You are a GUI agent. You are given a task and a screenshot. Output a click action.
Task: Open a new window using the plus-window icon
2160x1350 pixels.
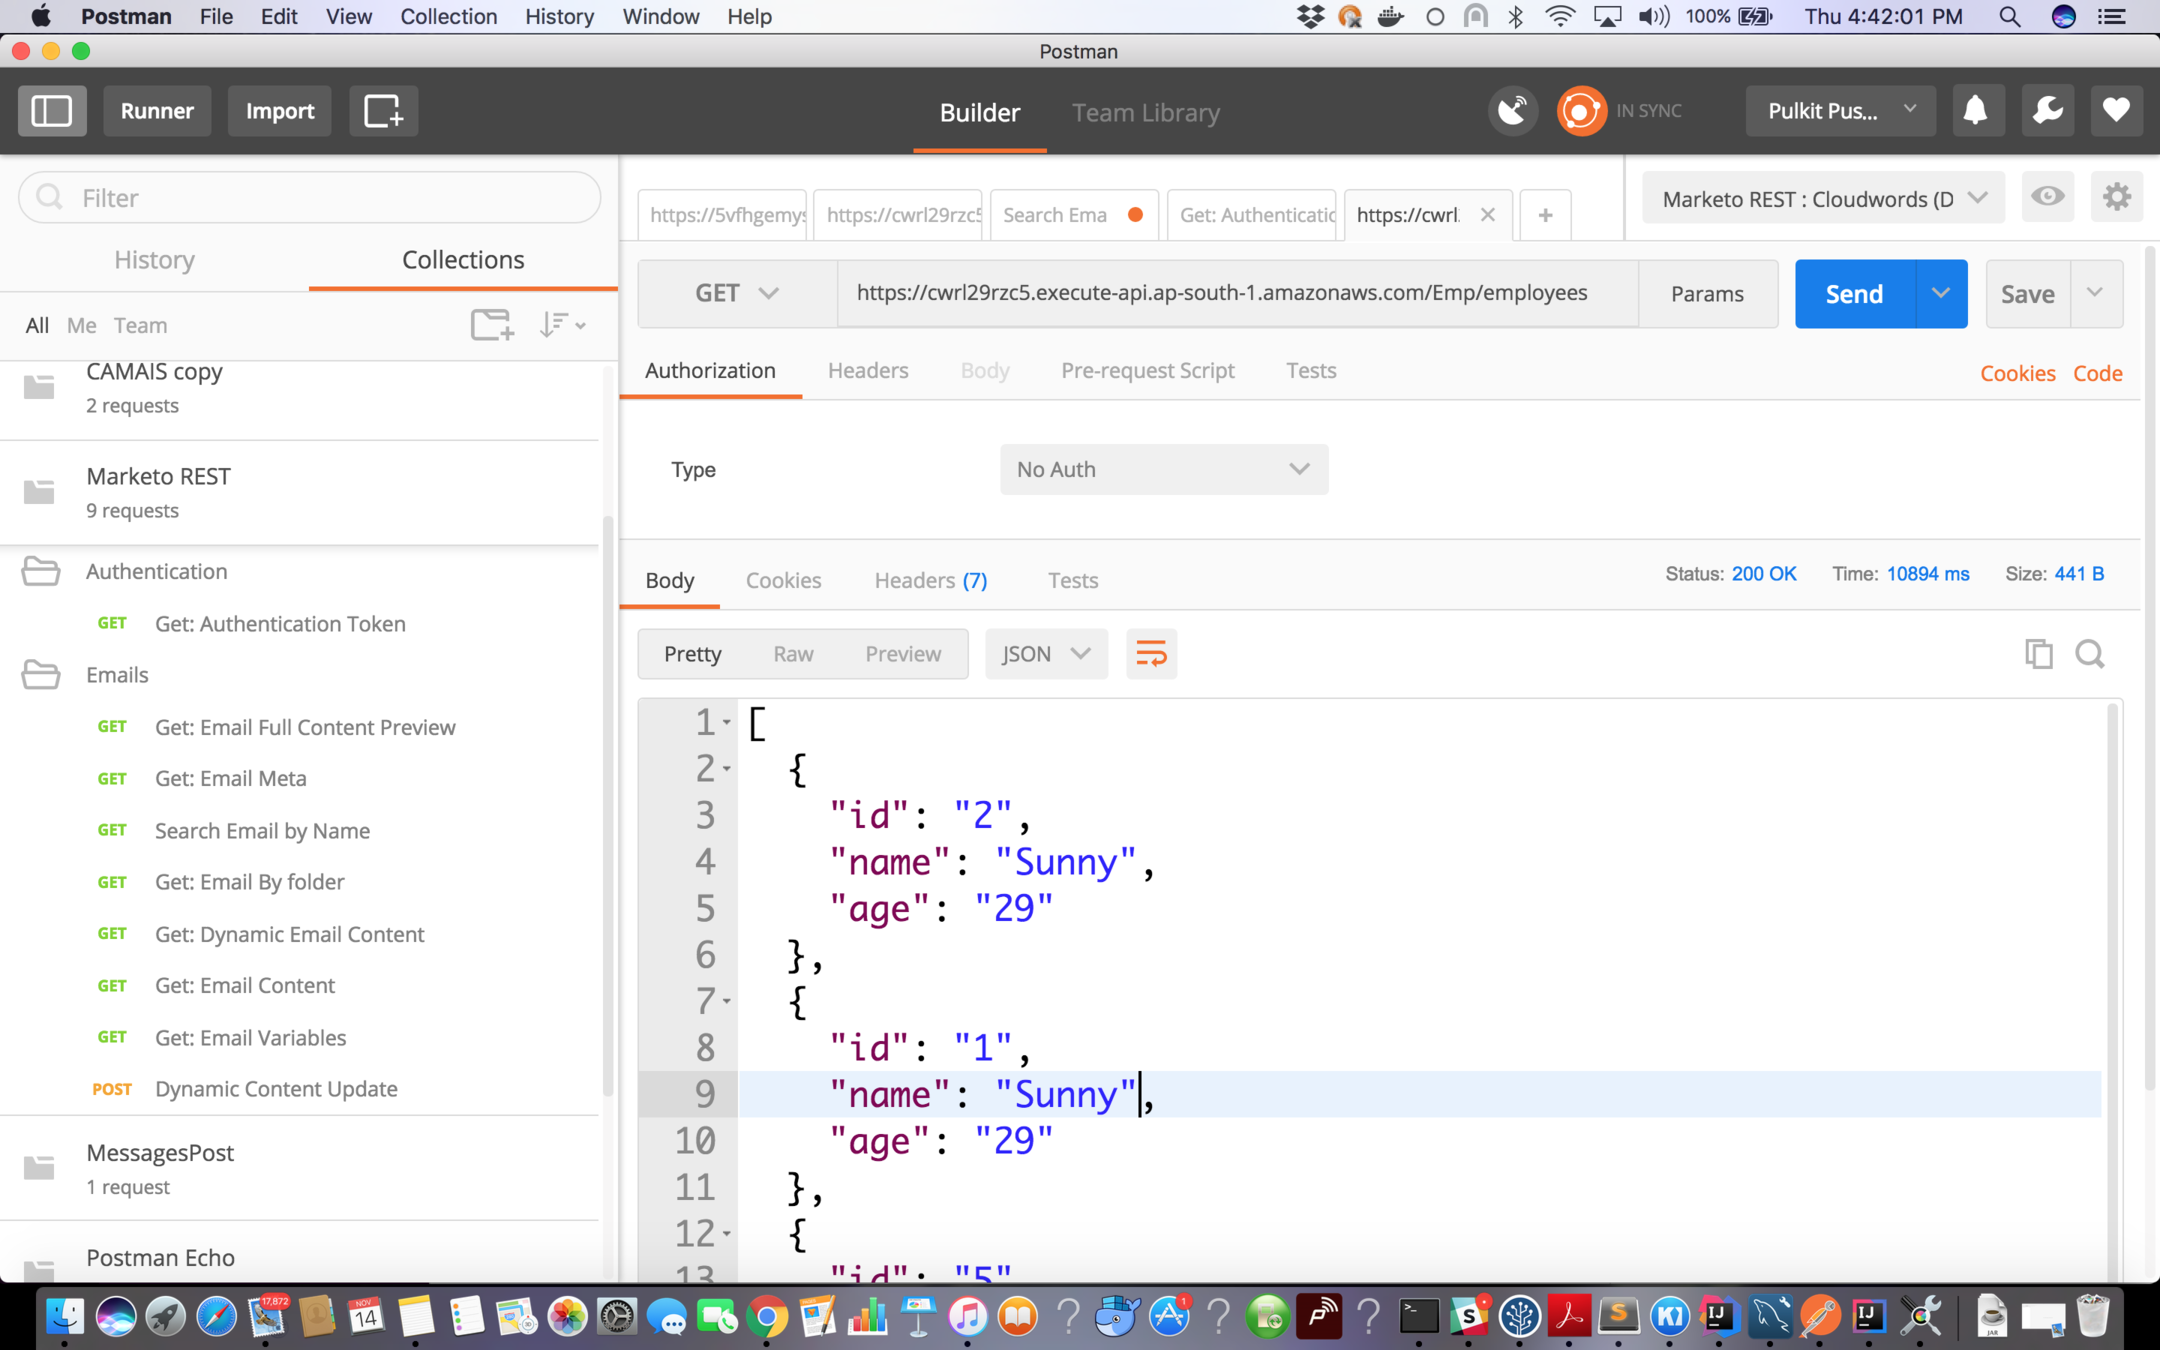click(383, 111)
